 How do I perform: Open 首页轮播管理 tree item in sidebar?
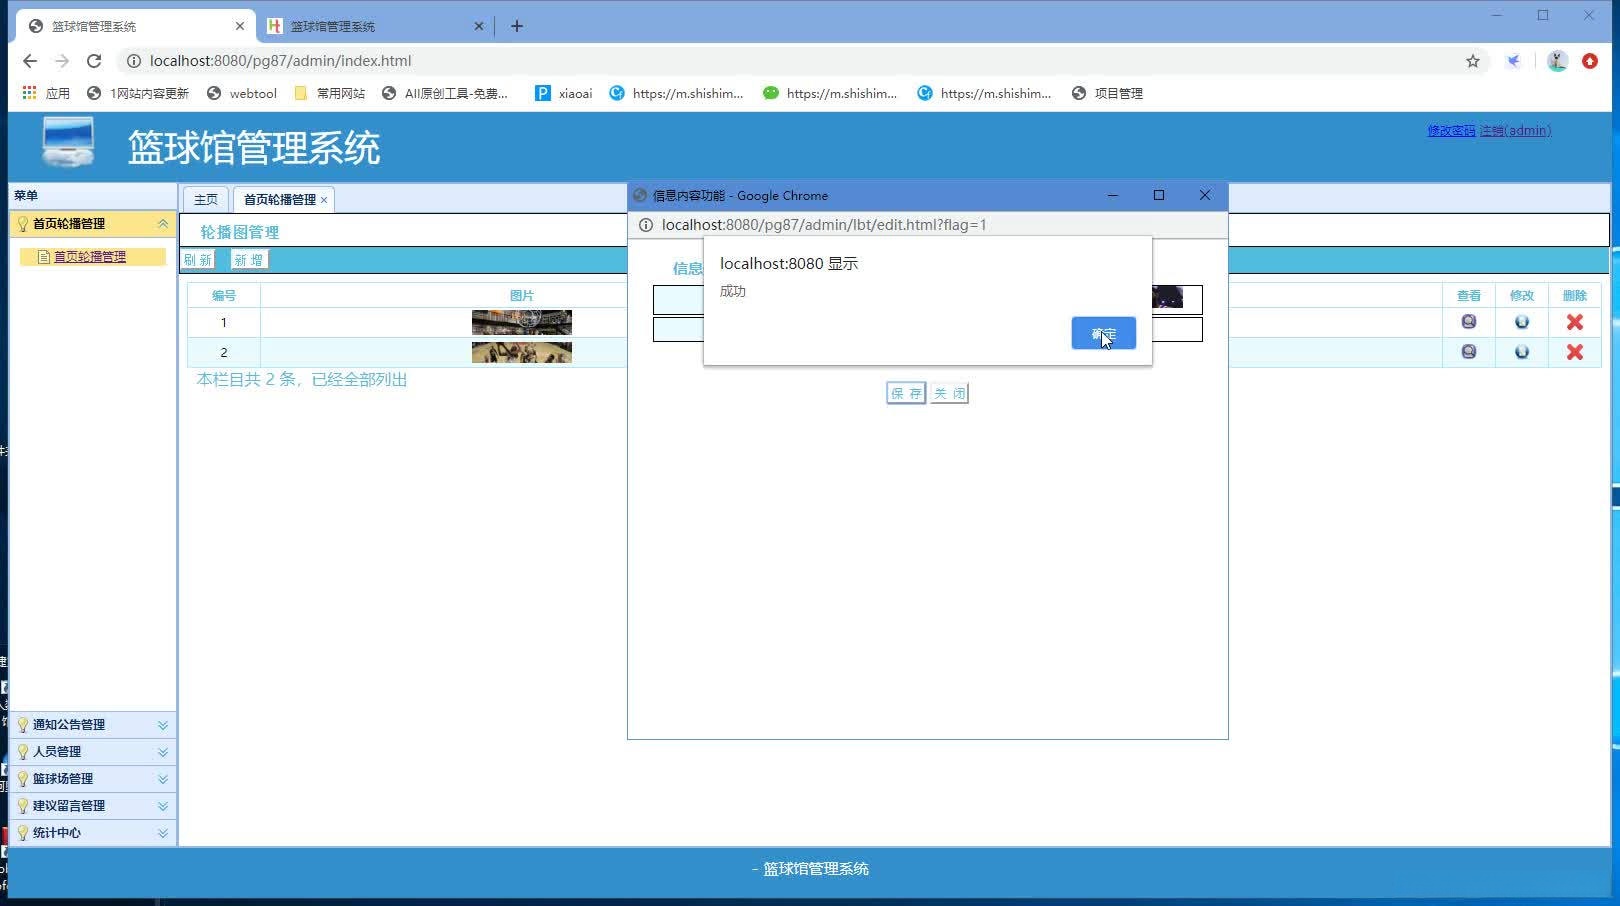[x=89, y=257]
